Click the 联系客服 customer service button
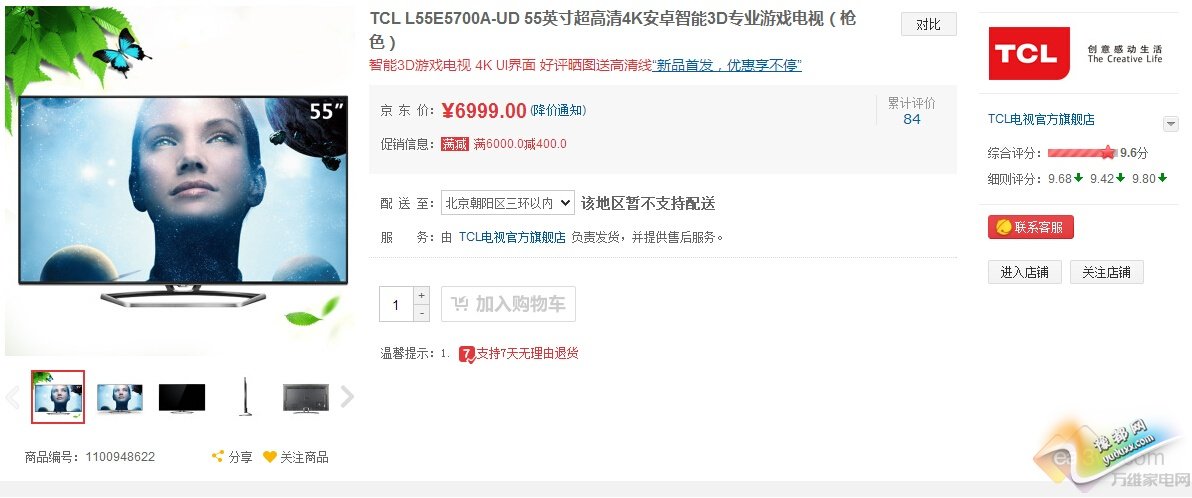 point(1031,227)
